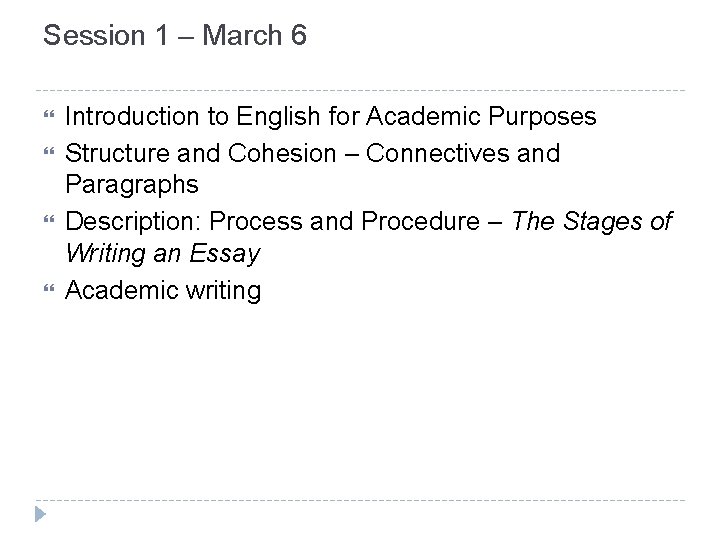This screenshot has width=720, height=540.
Task: Click the text Structure and Cohesion – Connectives and
Action: pos(312,153)
